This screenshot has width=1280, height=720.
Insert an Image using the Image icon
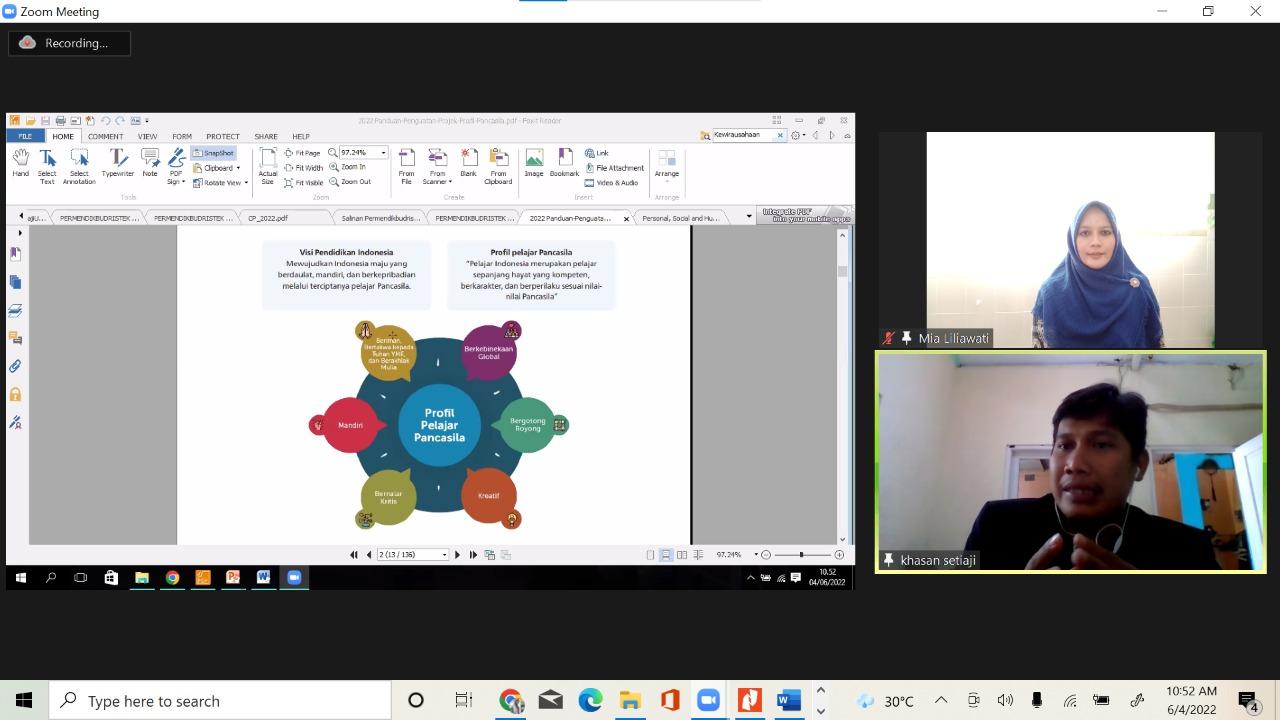coord(534,163)
